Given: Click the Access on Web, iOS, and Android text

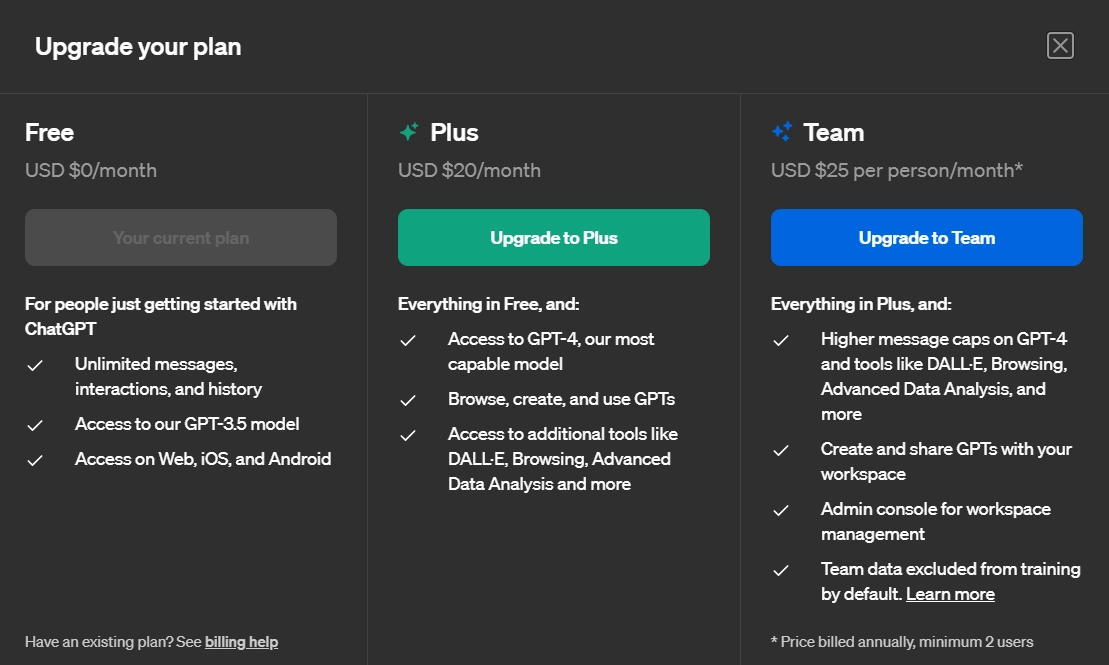Looking at the screenshot, I should (x=203, y=459).
